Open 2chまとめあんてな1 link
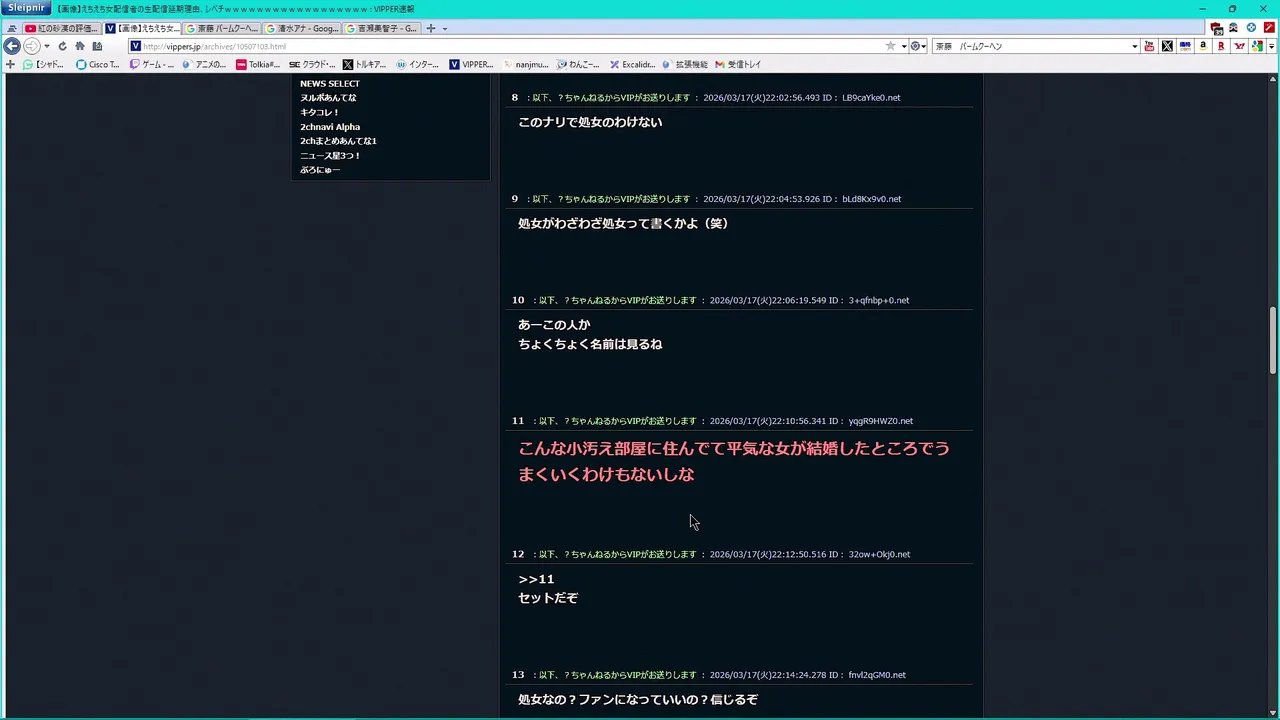 pyautogui.click(x=338, y=141)
